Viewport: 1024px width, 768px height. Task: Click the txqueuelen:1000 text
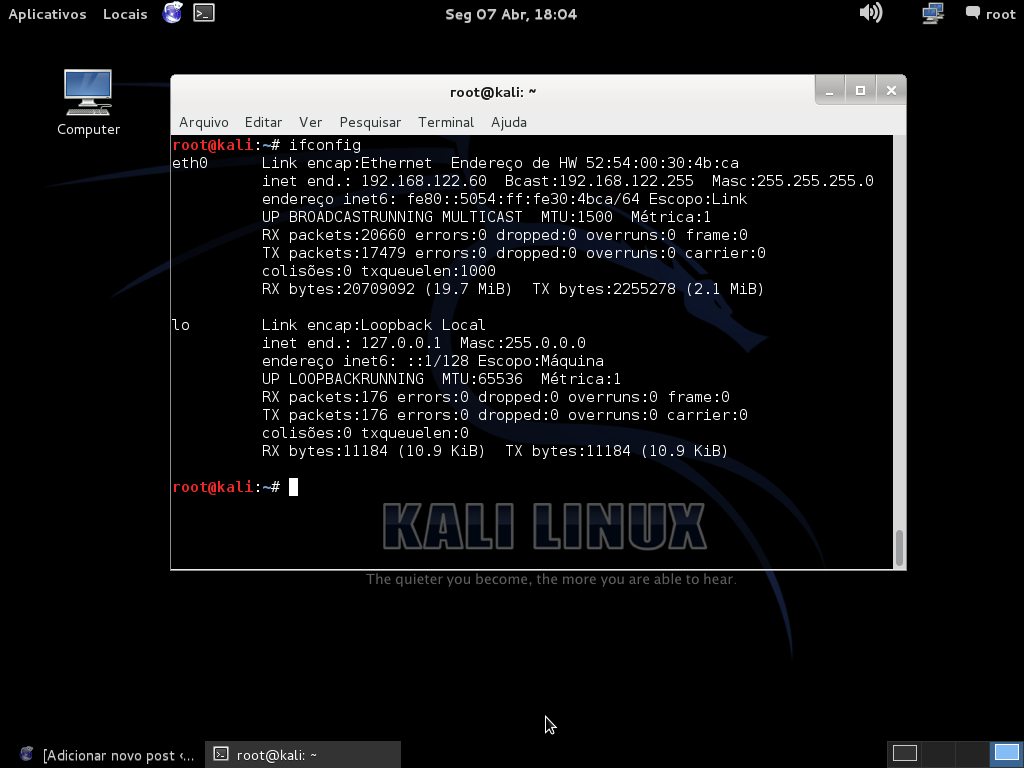click(428, 271)
